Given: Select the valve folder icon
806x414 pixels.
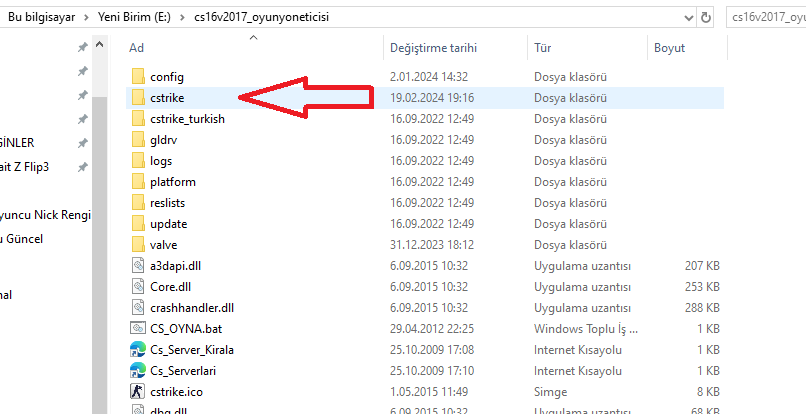Looking at the screenshot, I should (x=138, y=245).
